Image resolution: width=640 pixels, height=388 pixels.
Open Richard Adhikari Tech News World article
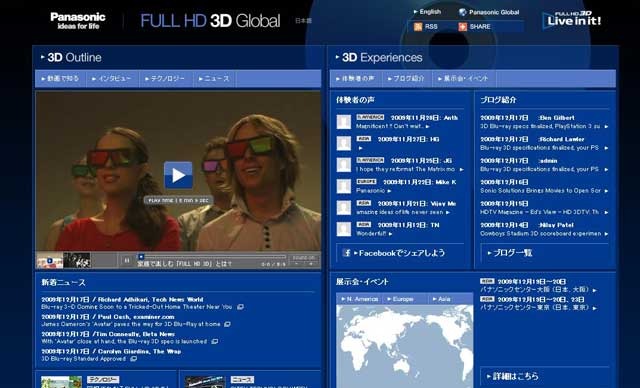122,299
